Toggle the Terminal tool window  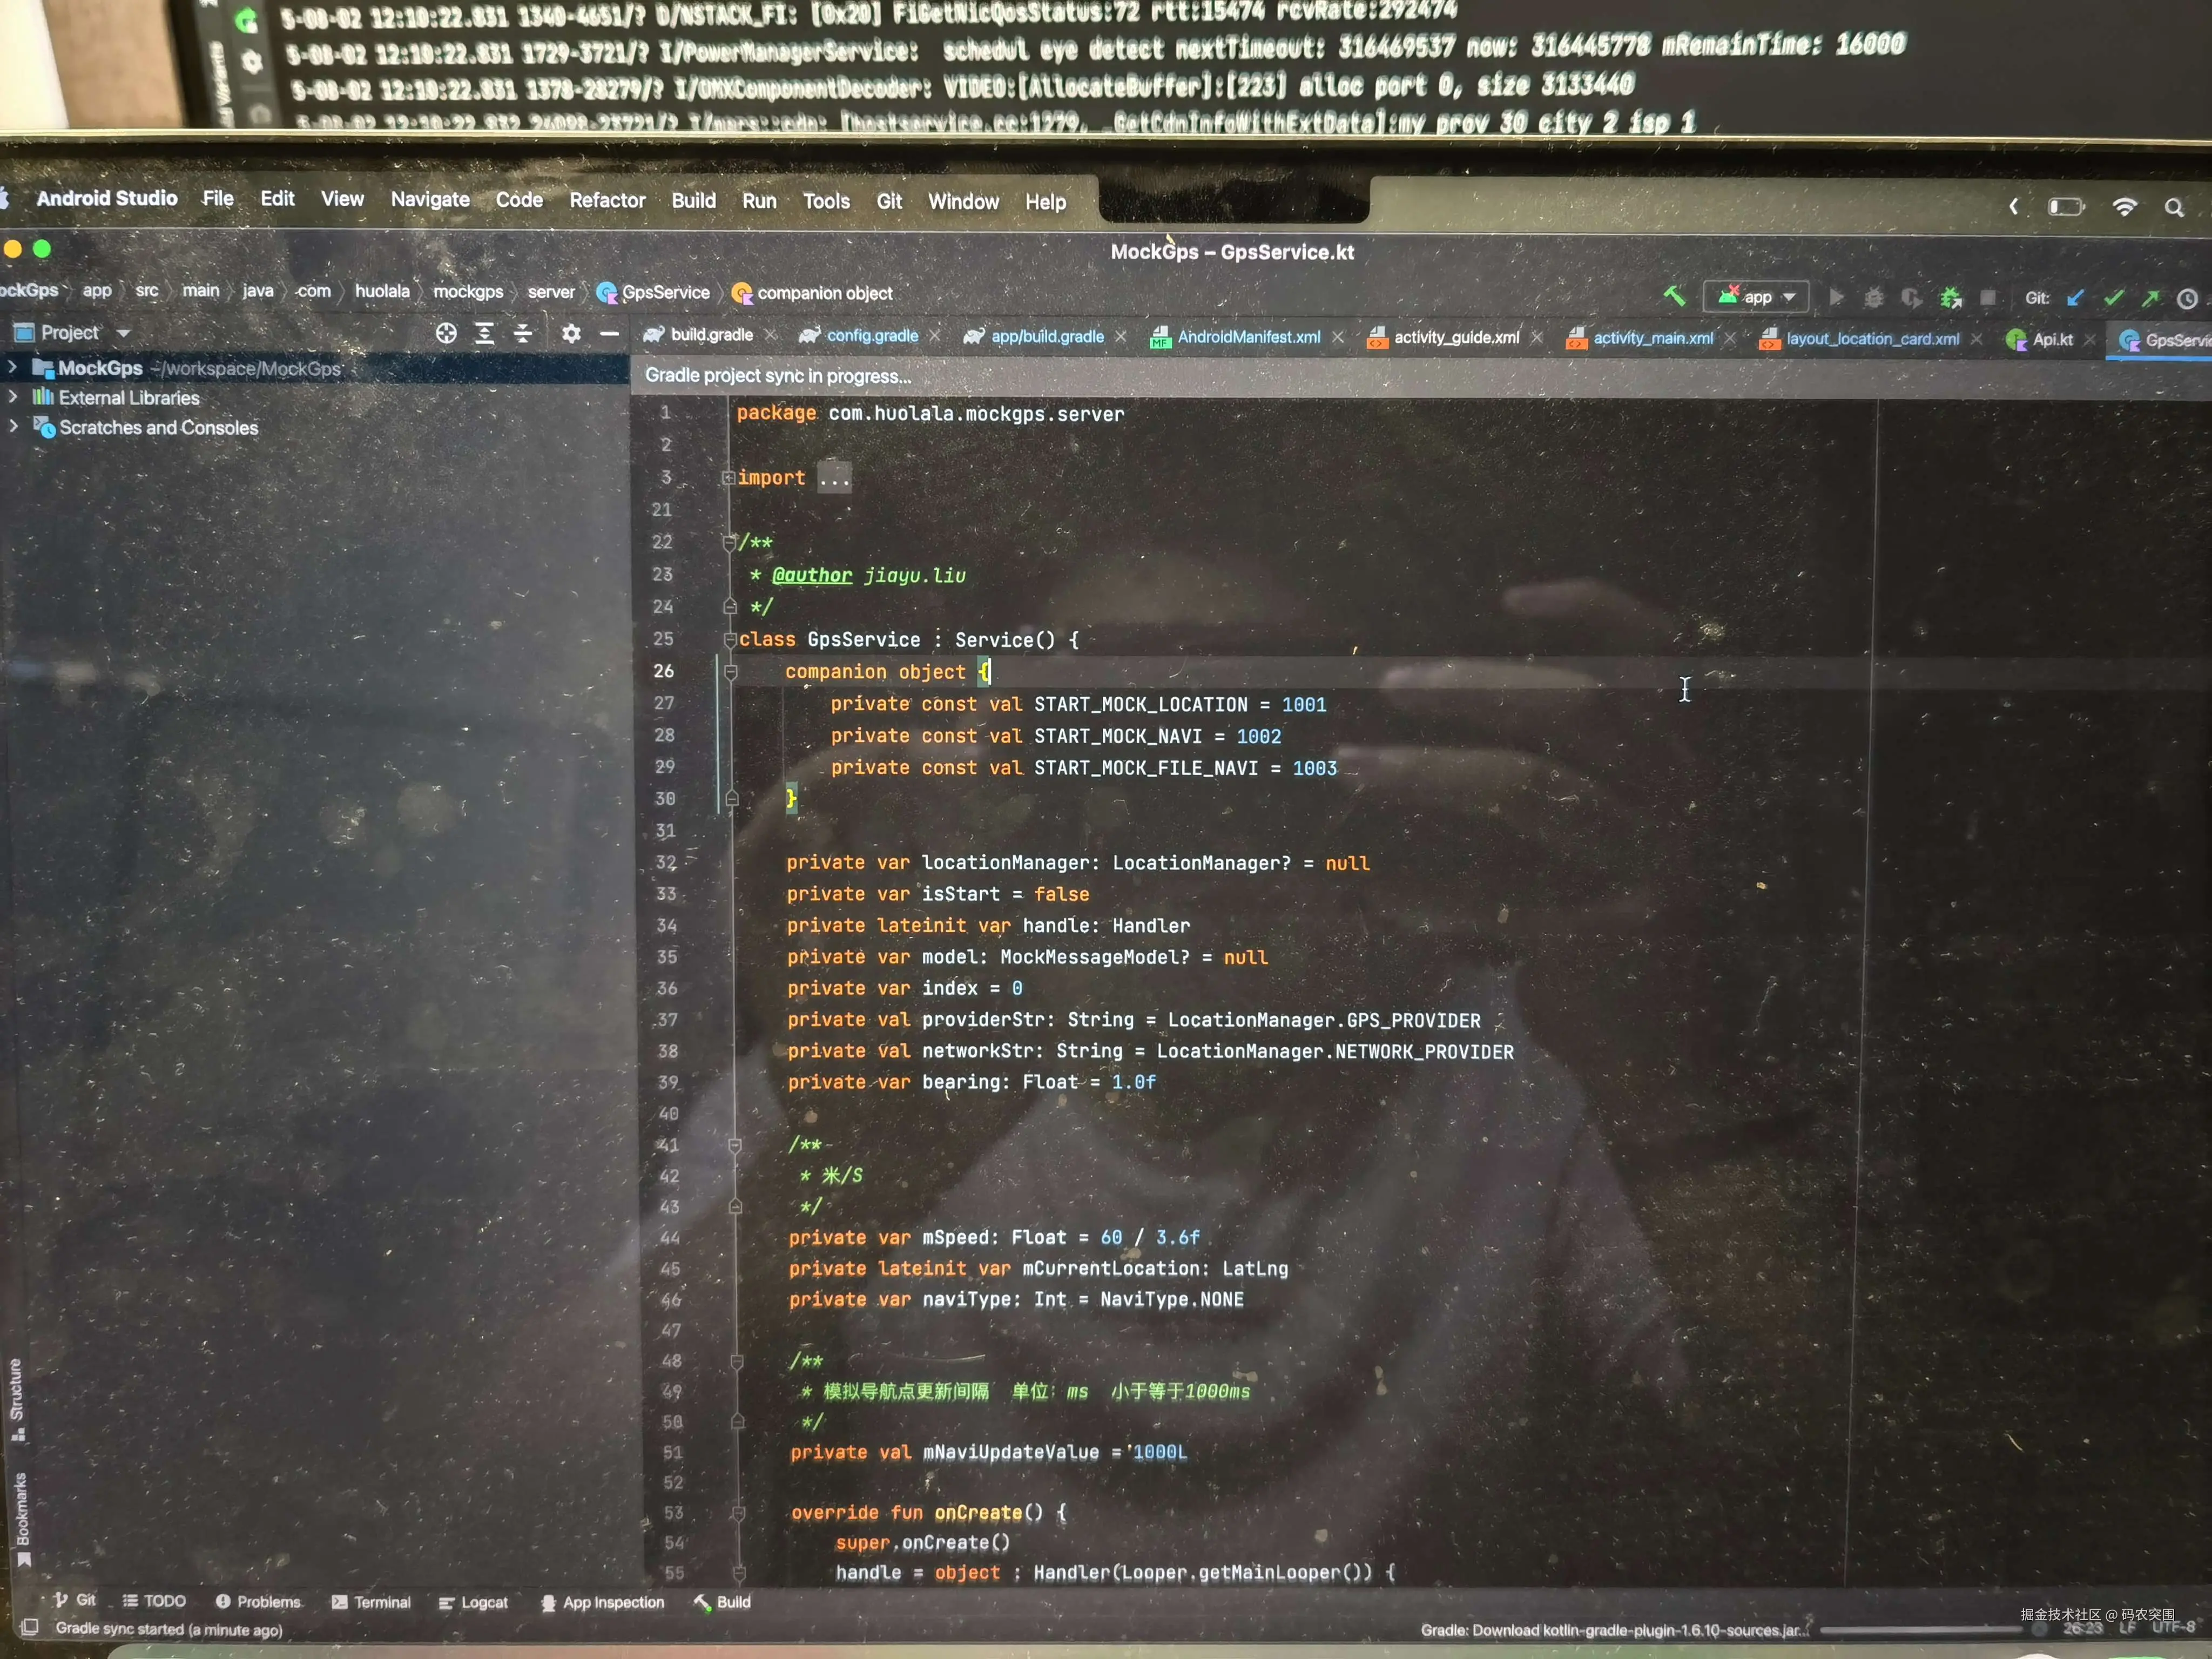tap(371, 1601)
